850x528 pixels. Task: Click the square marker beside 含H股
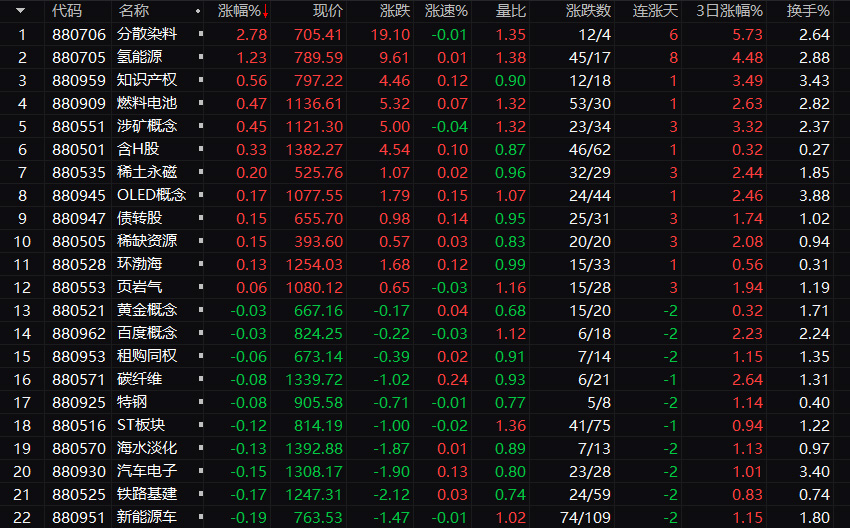(x=201, y=149)
